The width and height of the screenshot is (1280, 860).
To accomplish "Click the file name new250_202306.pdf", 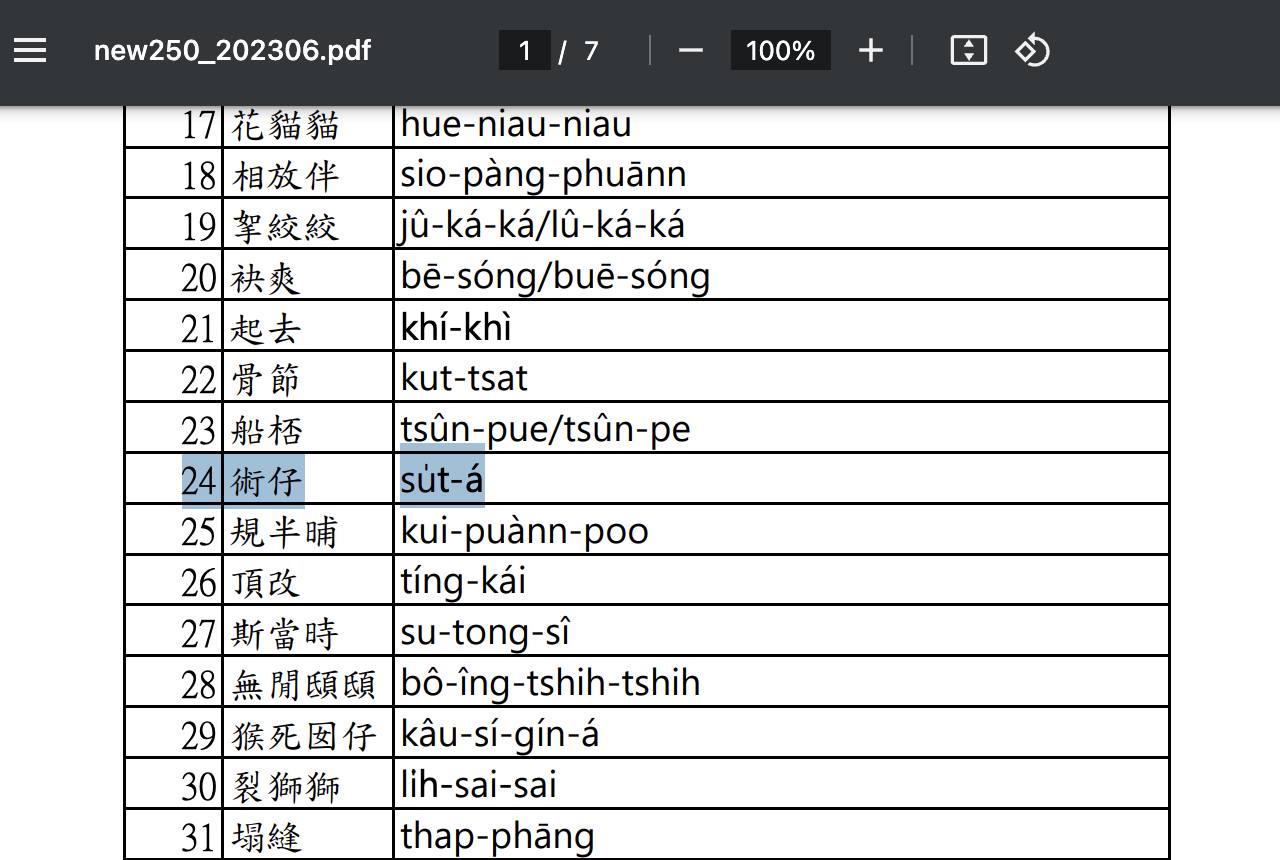I will pos(232,51).
